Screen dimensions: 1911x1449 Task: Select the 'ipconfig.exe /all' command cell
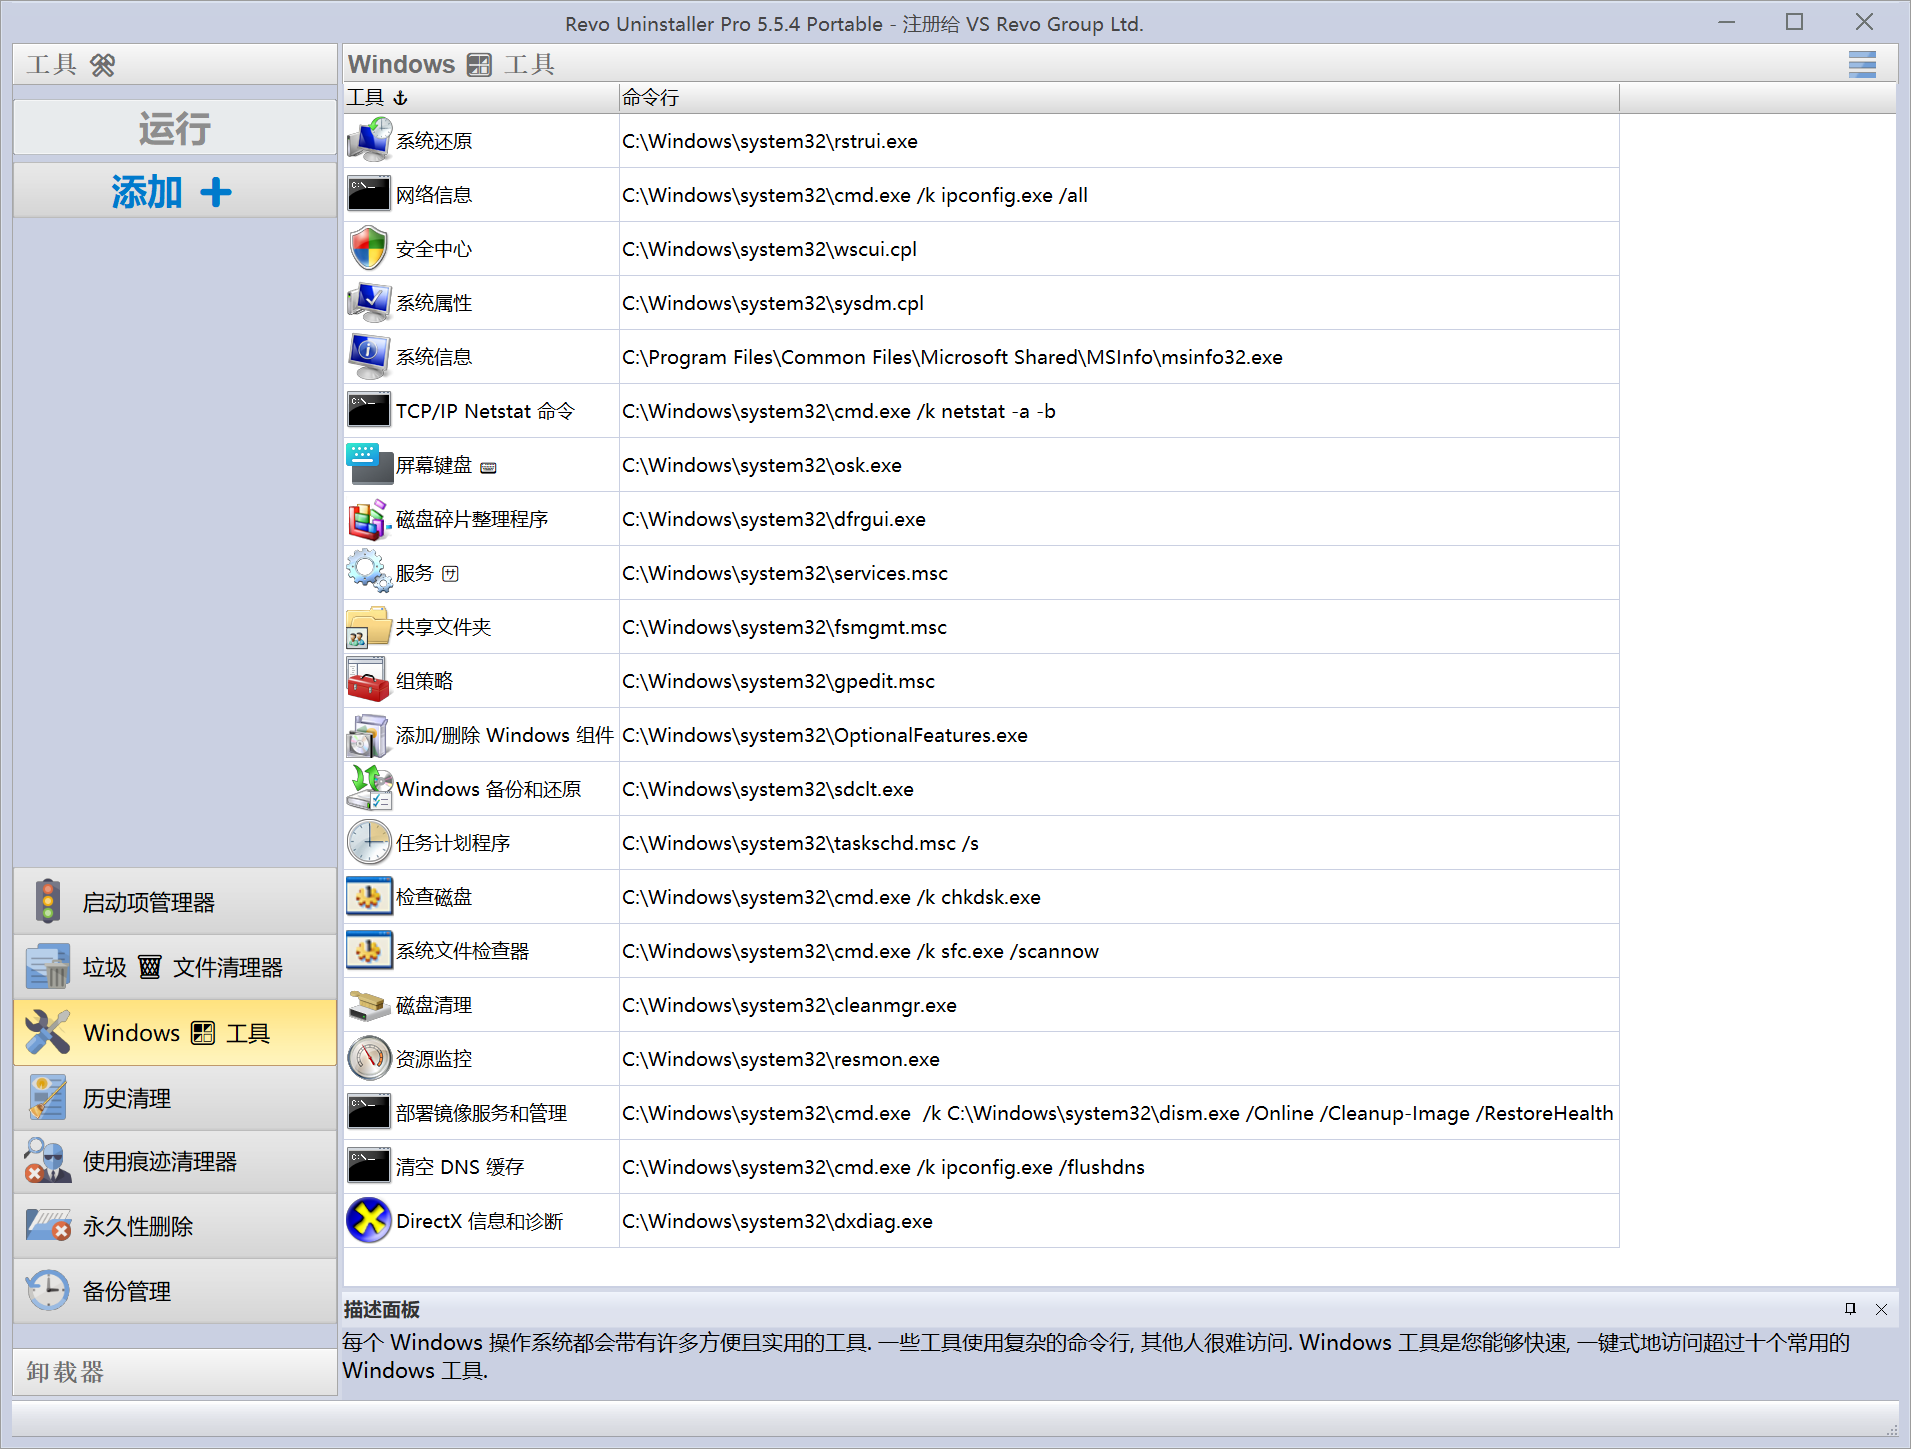[1119, 195]
